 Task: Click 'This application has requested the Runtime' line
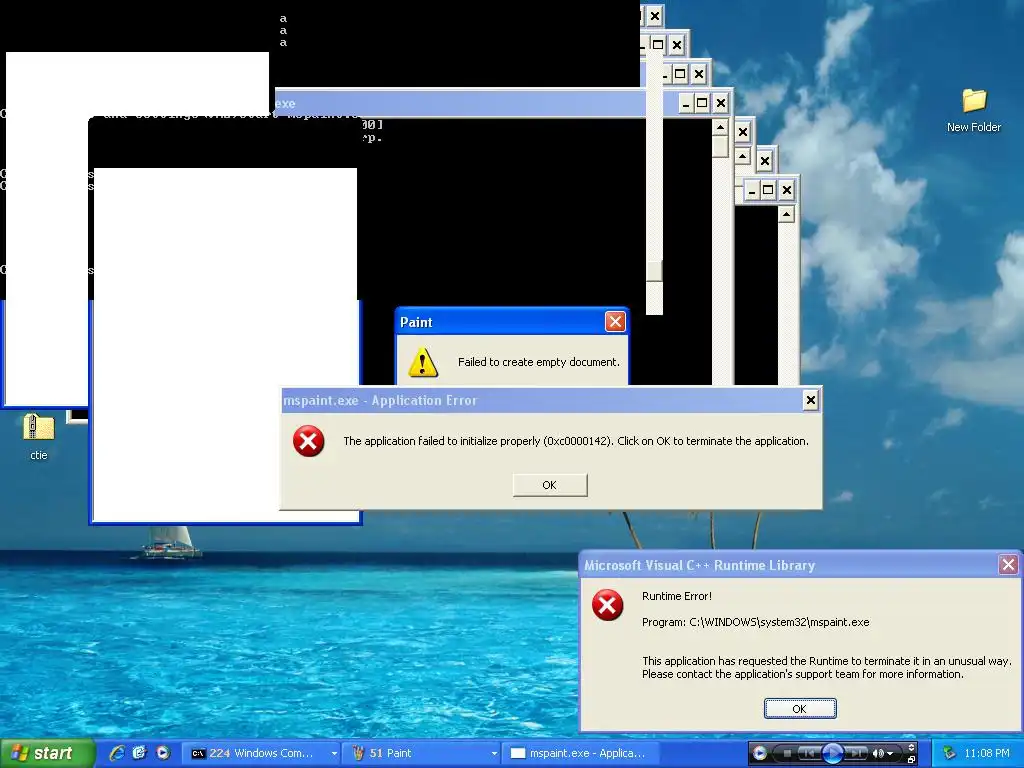click(826, 661)
